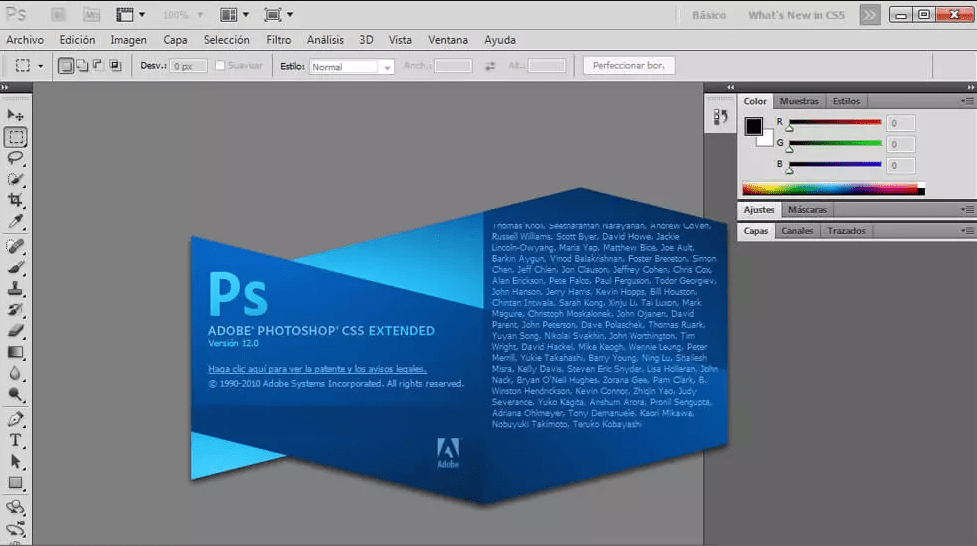Viewport: 977px width, 546px height.
Task: Open the Archivo menu
Action: pos(25,40)
